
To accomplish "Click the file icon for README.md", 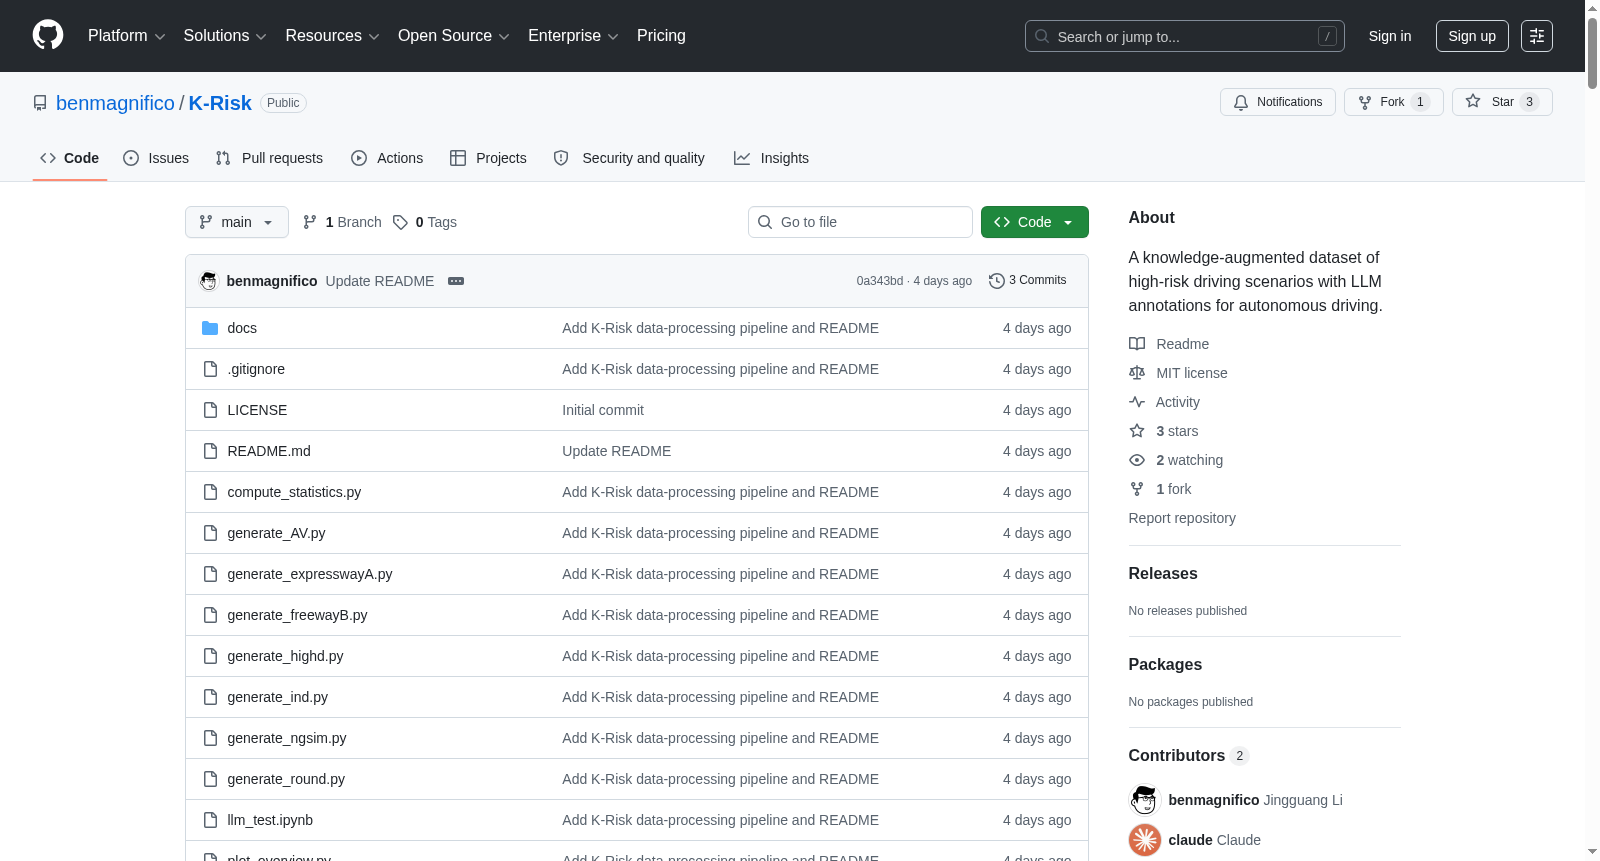I will click(210, 451).
